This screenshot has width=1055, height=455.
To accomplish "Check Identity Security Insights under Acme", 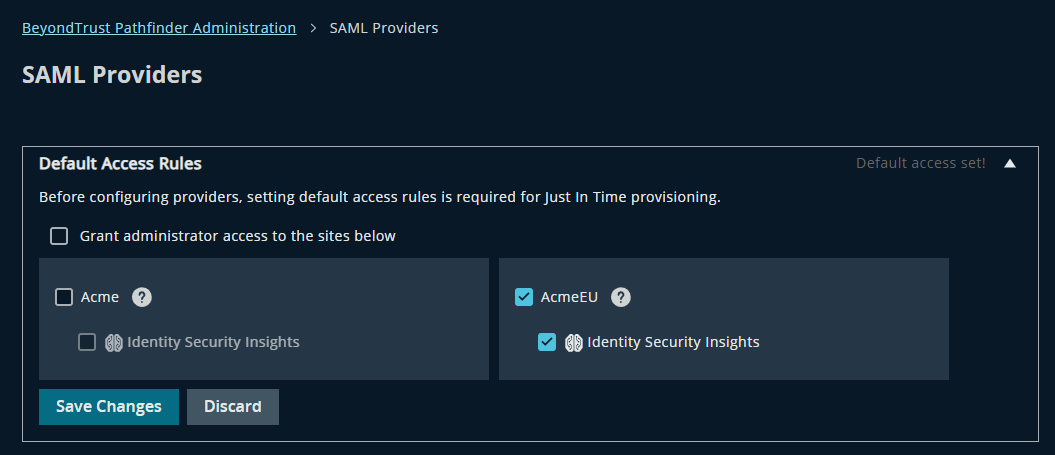I will [x=87, y=343].
